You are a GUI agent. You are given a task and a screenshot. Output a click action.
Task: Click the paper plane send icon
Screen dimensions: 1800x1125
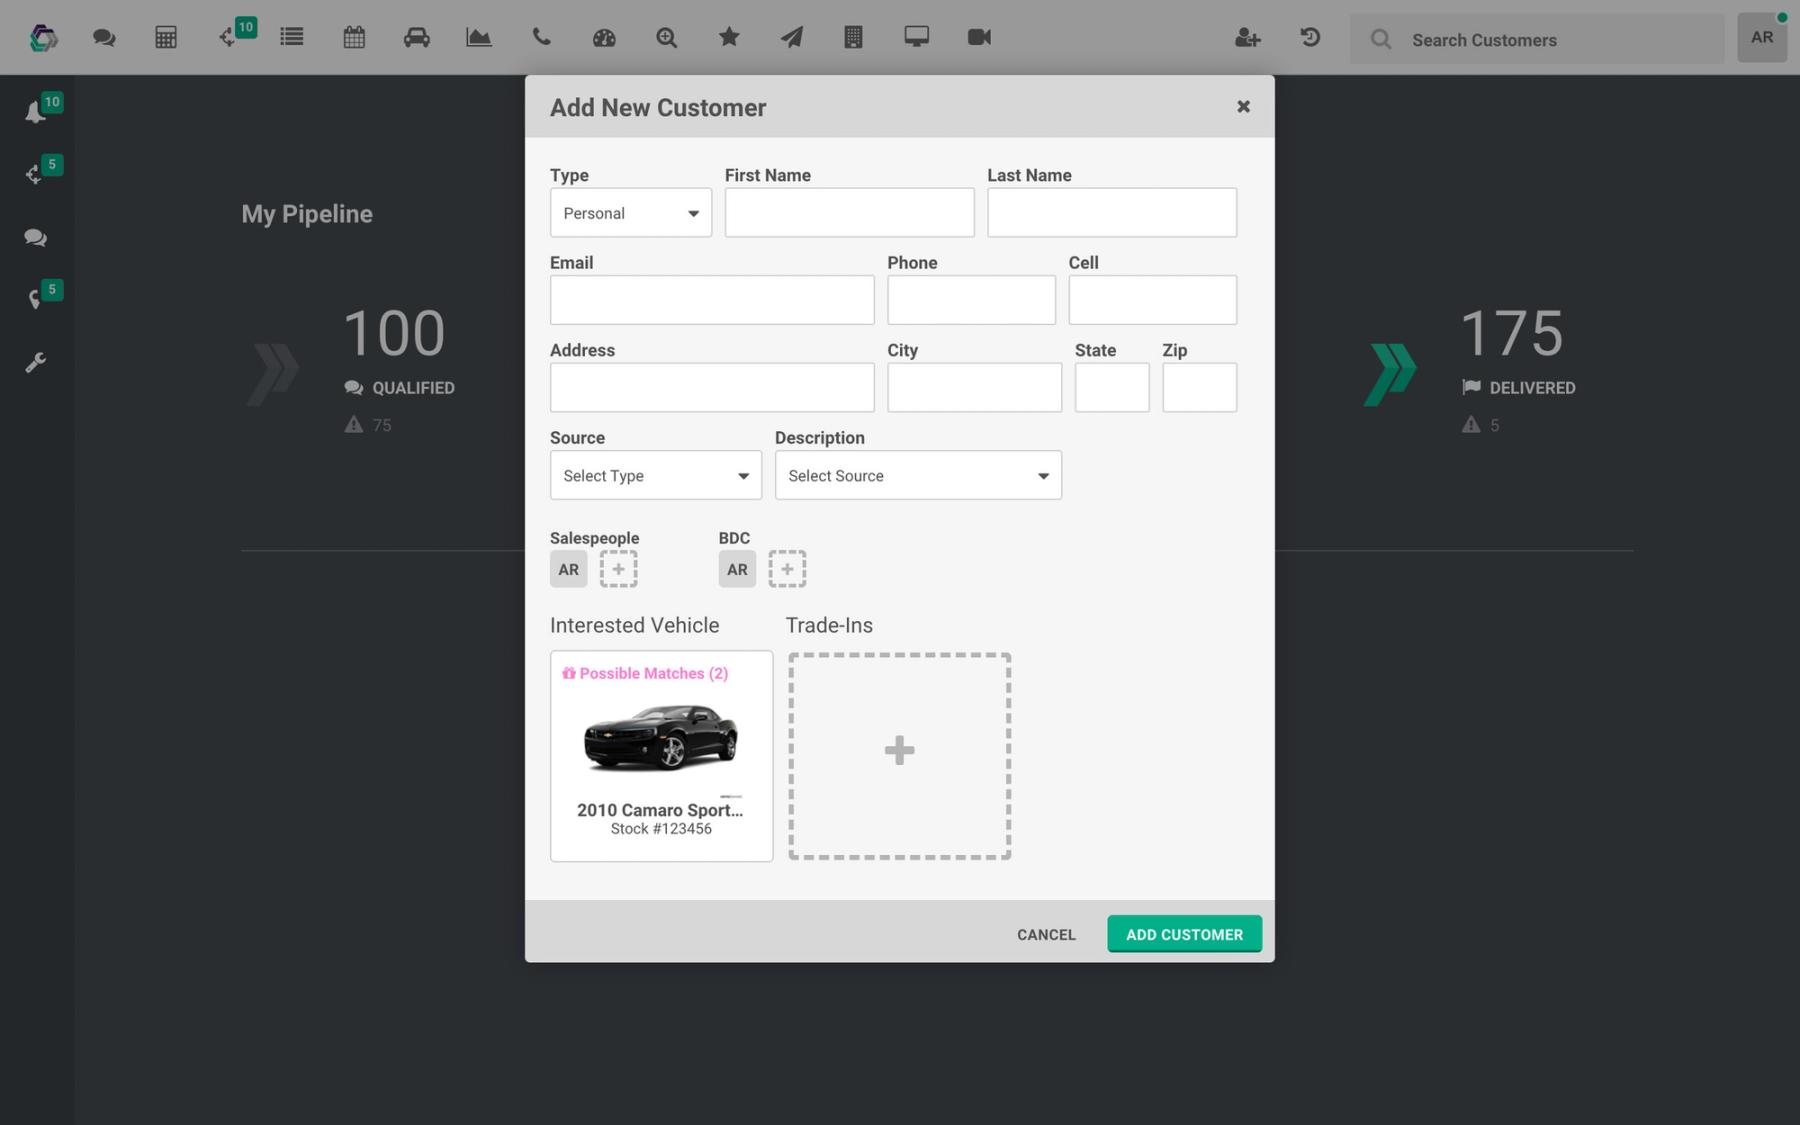[792, 38]
